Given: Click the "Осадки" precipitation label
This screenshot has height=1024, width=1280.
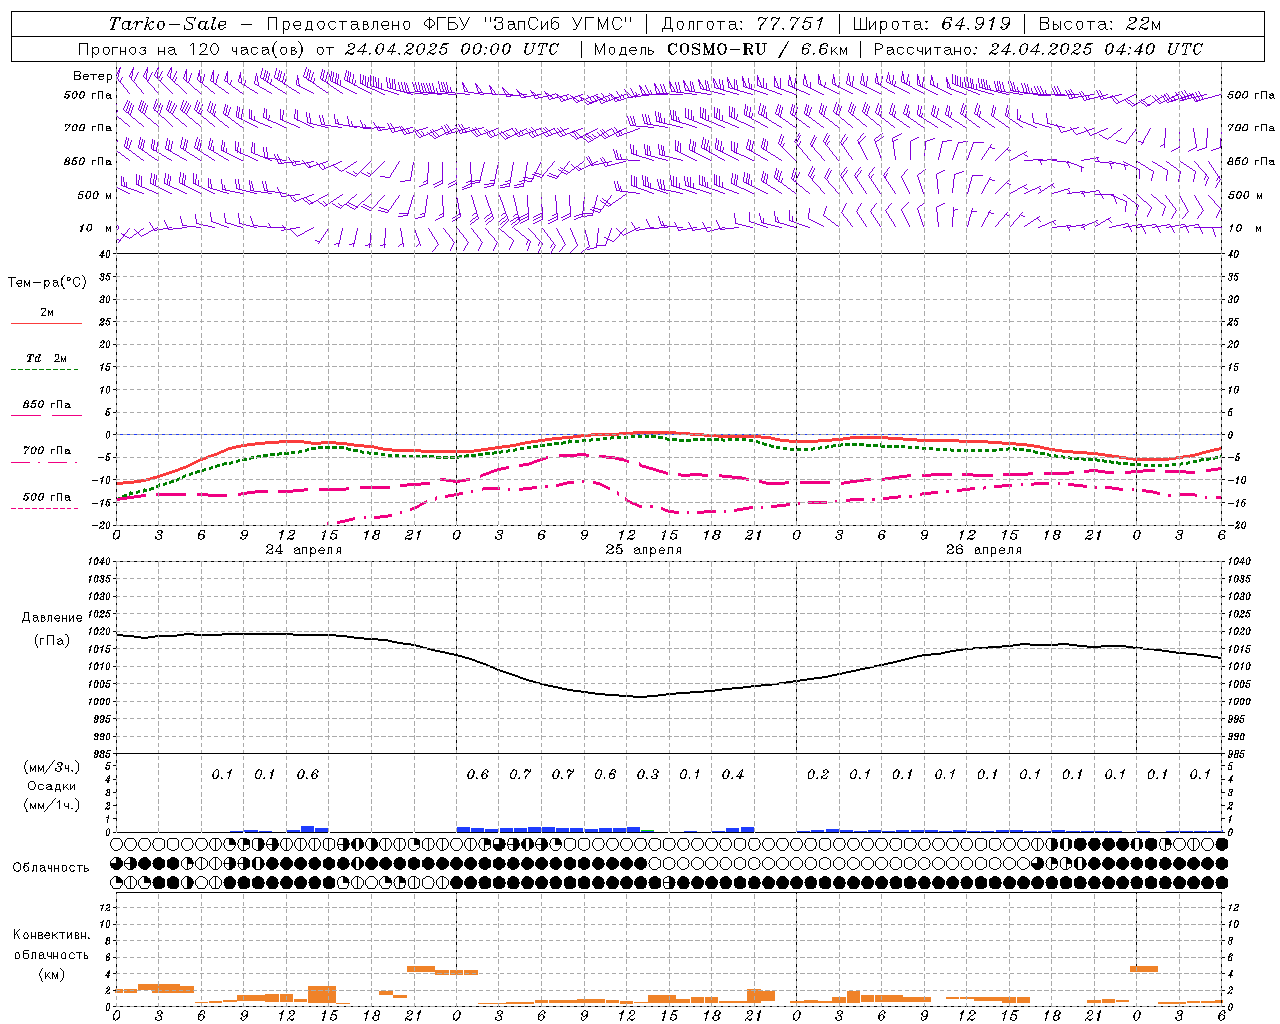Looking at the screenshot, I should point(52,786).
